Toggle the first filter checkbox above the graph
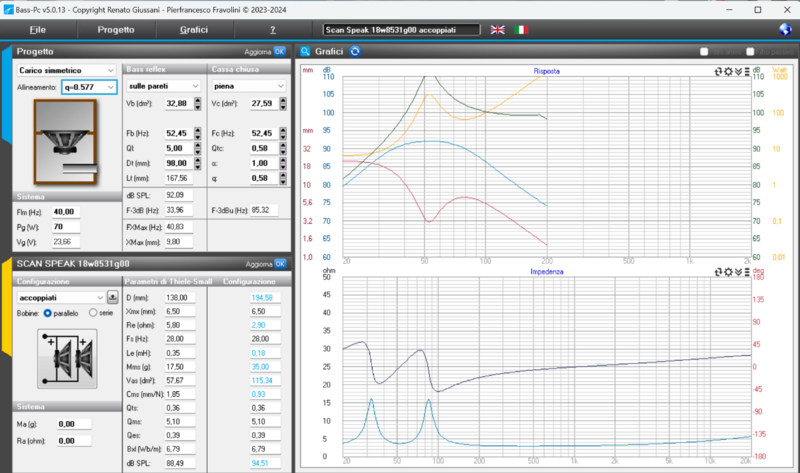The height and width of the screenshot is (473, 800). (705, 51)
